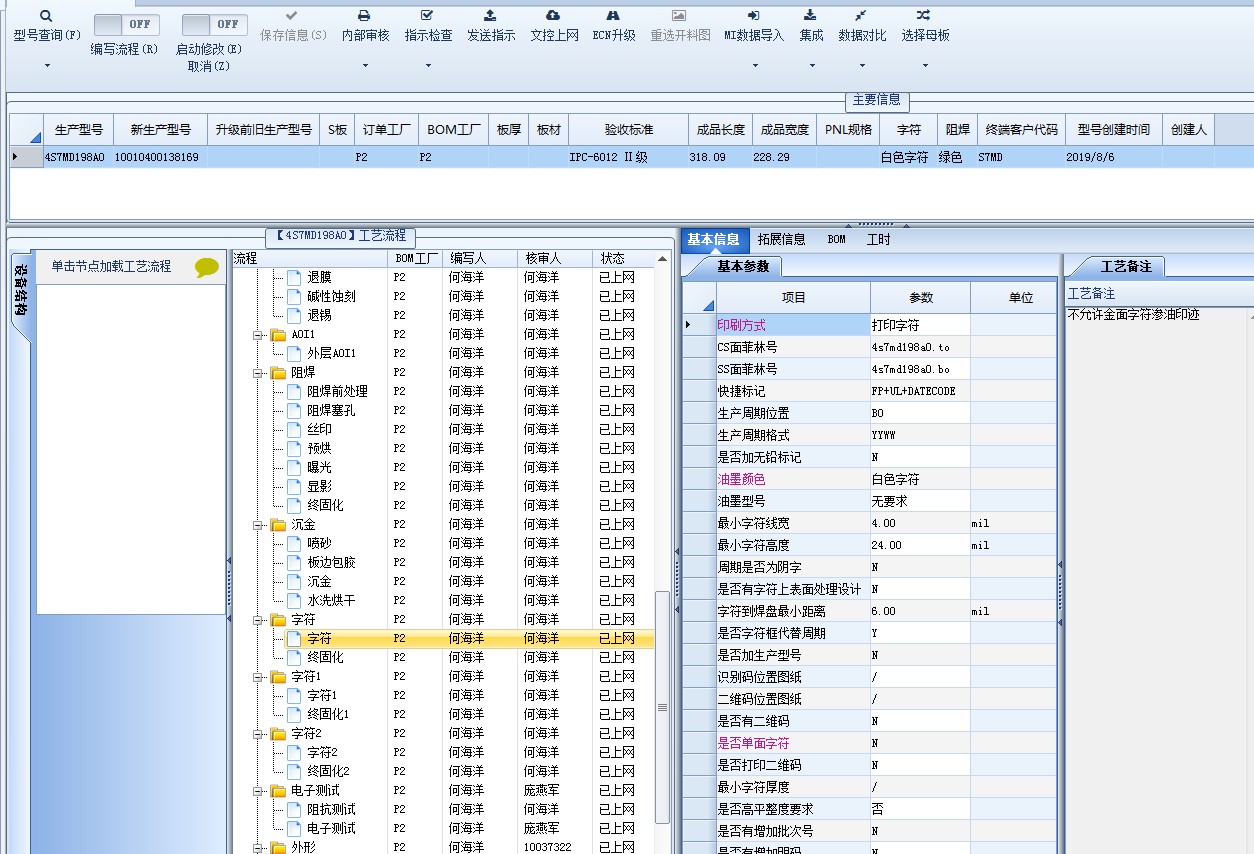
Task: Click the 核审人 column header in tree
Action: click(x=555, y=258)
